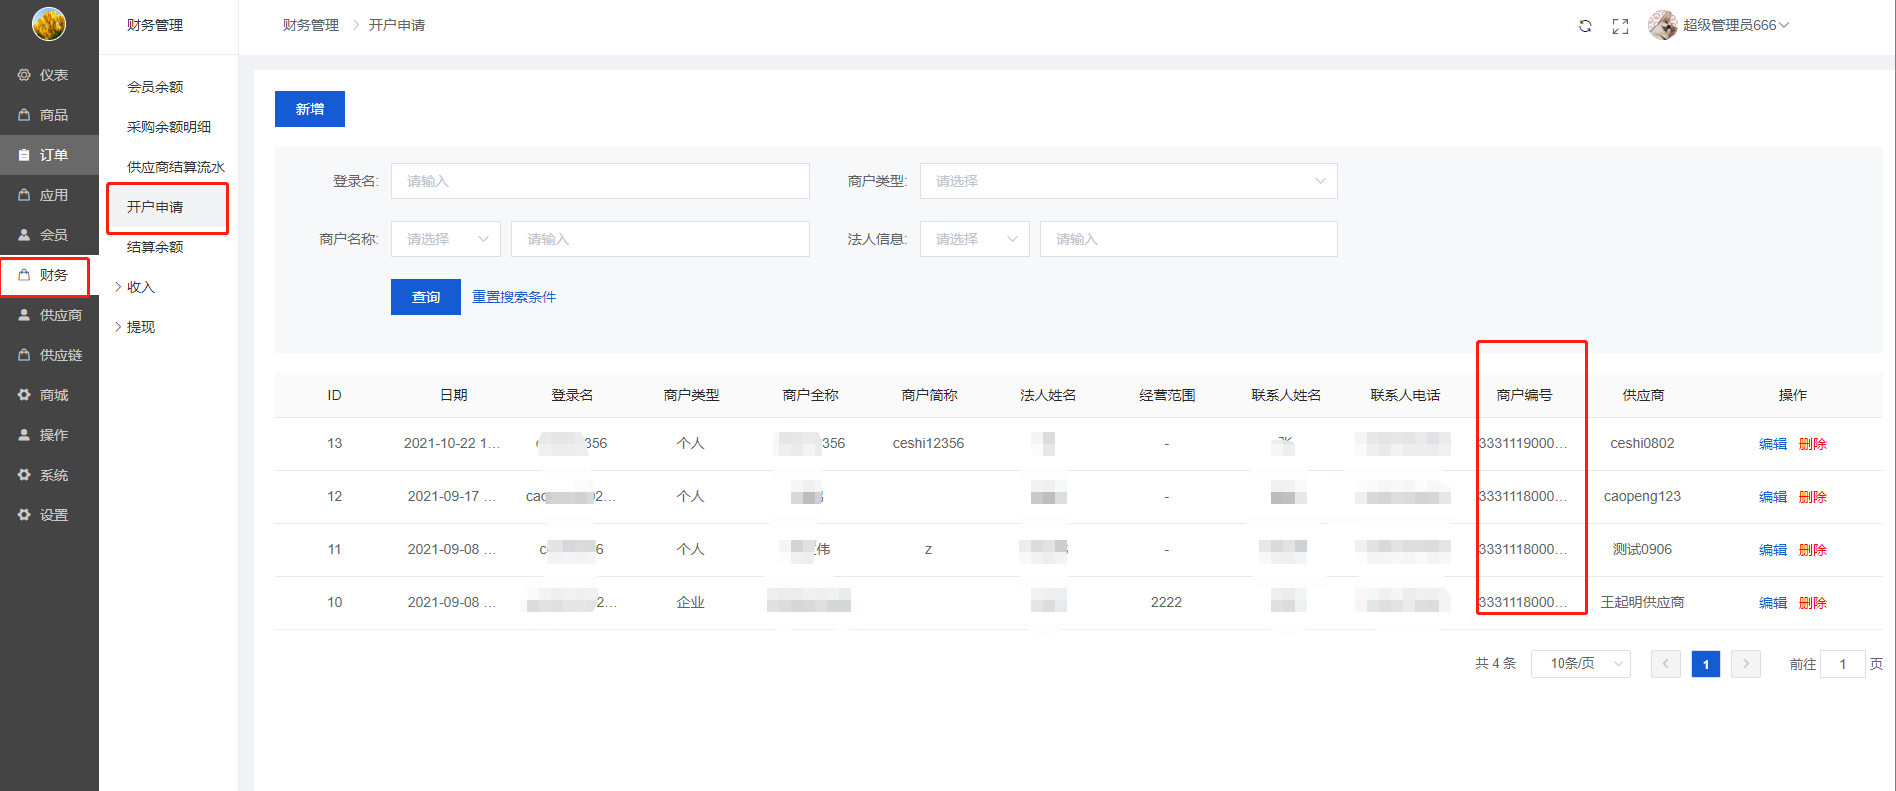Go to 供应链 in left sidebar
1896x791 pixels.
point(49,355)
